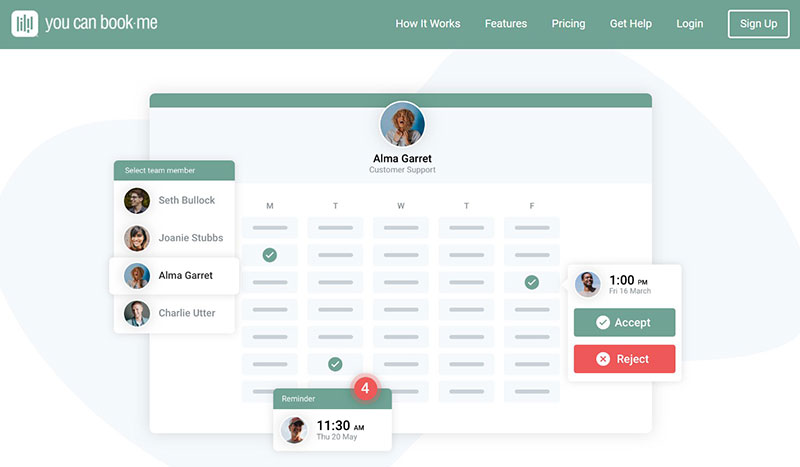The height and width of the screenshot is (467, 800).
Task: Click the M weekday column header
Action: click(x=270, y=206)
